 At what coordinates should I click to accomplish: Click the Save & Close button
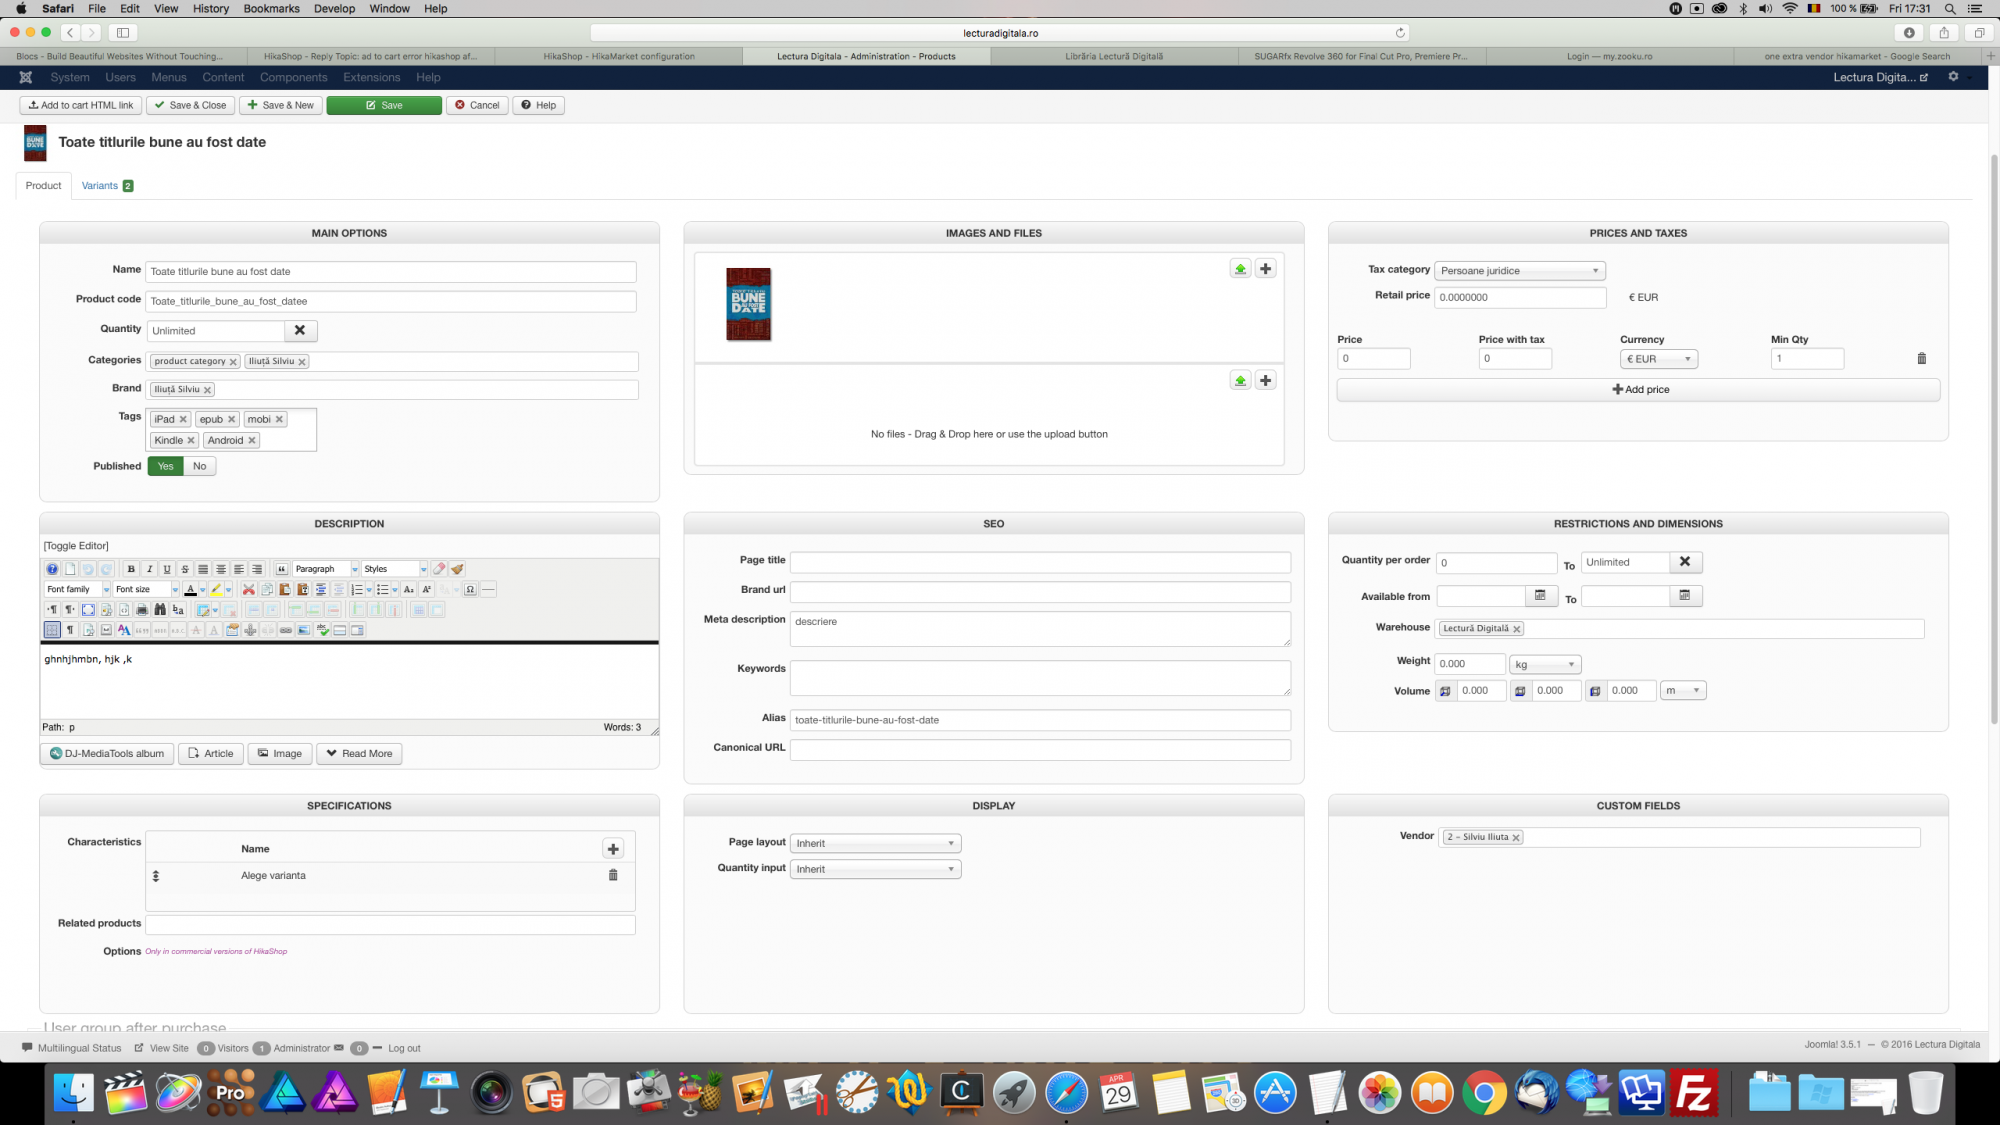coord(190,105)
